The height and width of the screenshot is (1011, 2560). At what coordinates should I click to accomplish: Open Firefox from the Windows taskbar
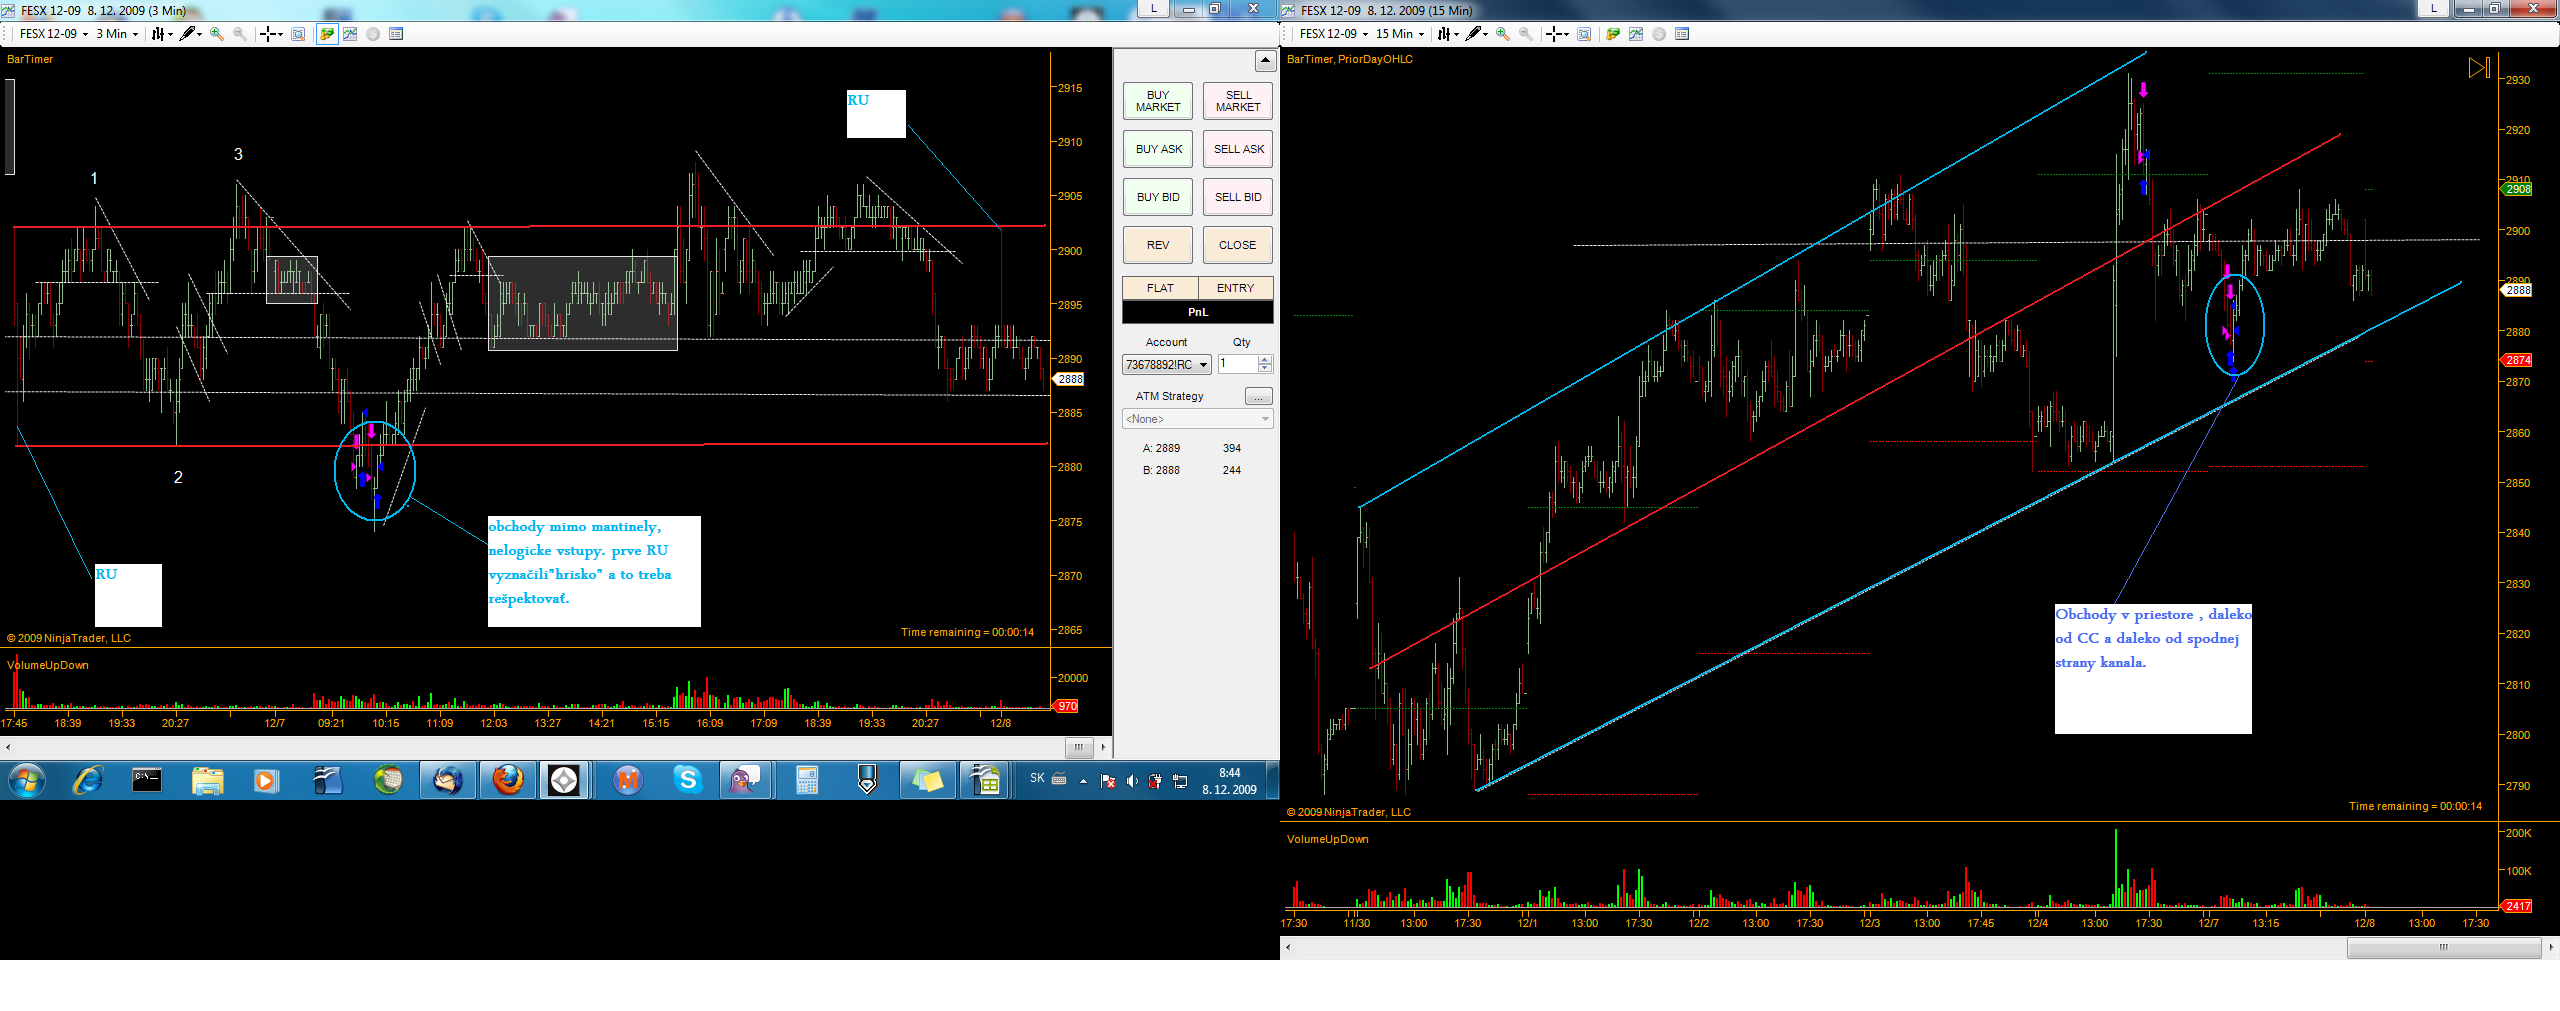(x=508, y=780)
